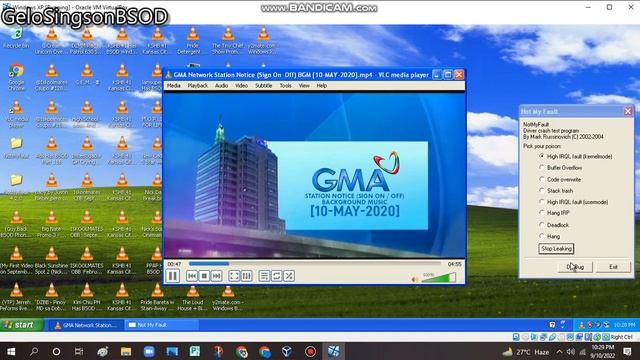Select the C.E.M. video file on desktop
The width and height of the screenshot is (640, 360).
point(87,75)
